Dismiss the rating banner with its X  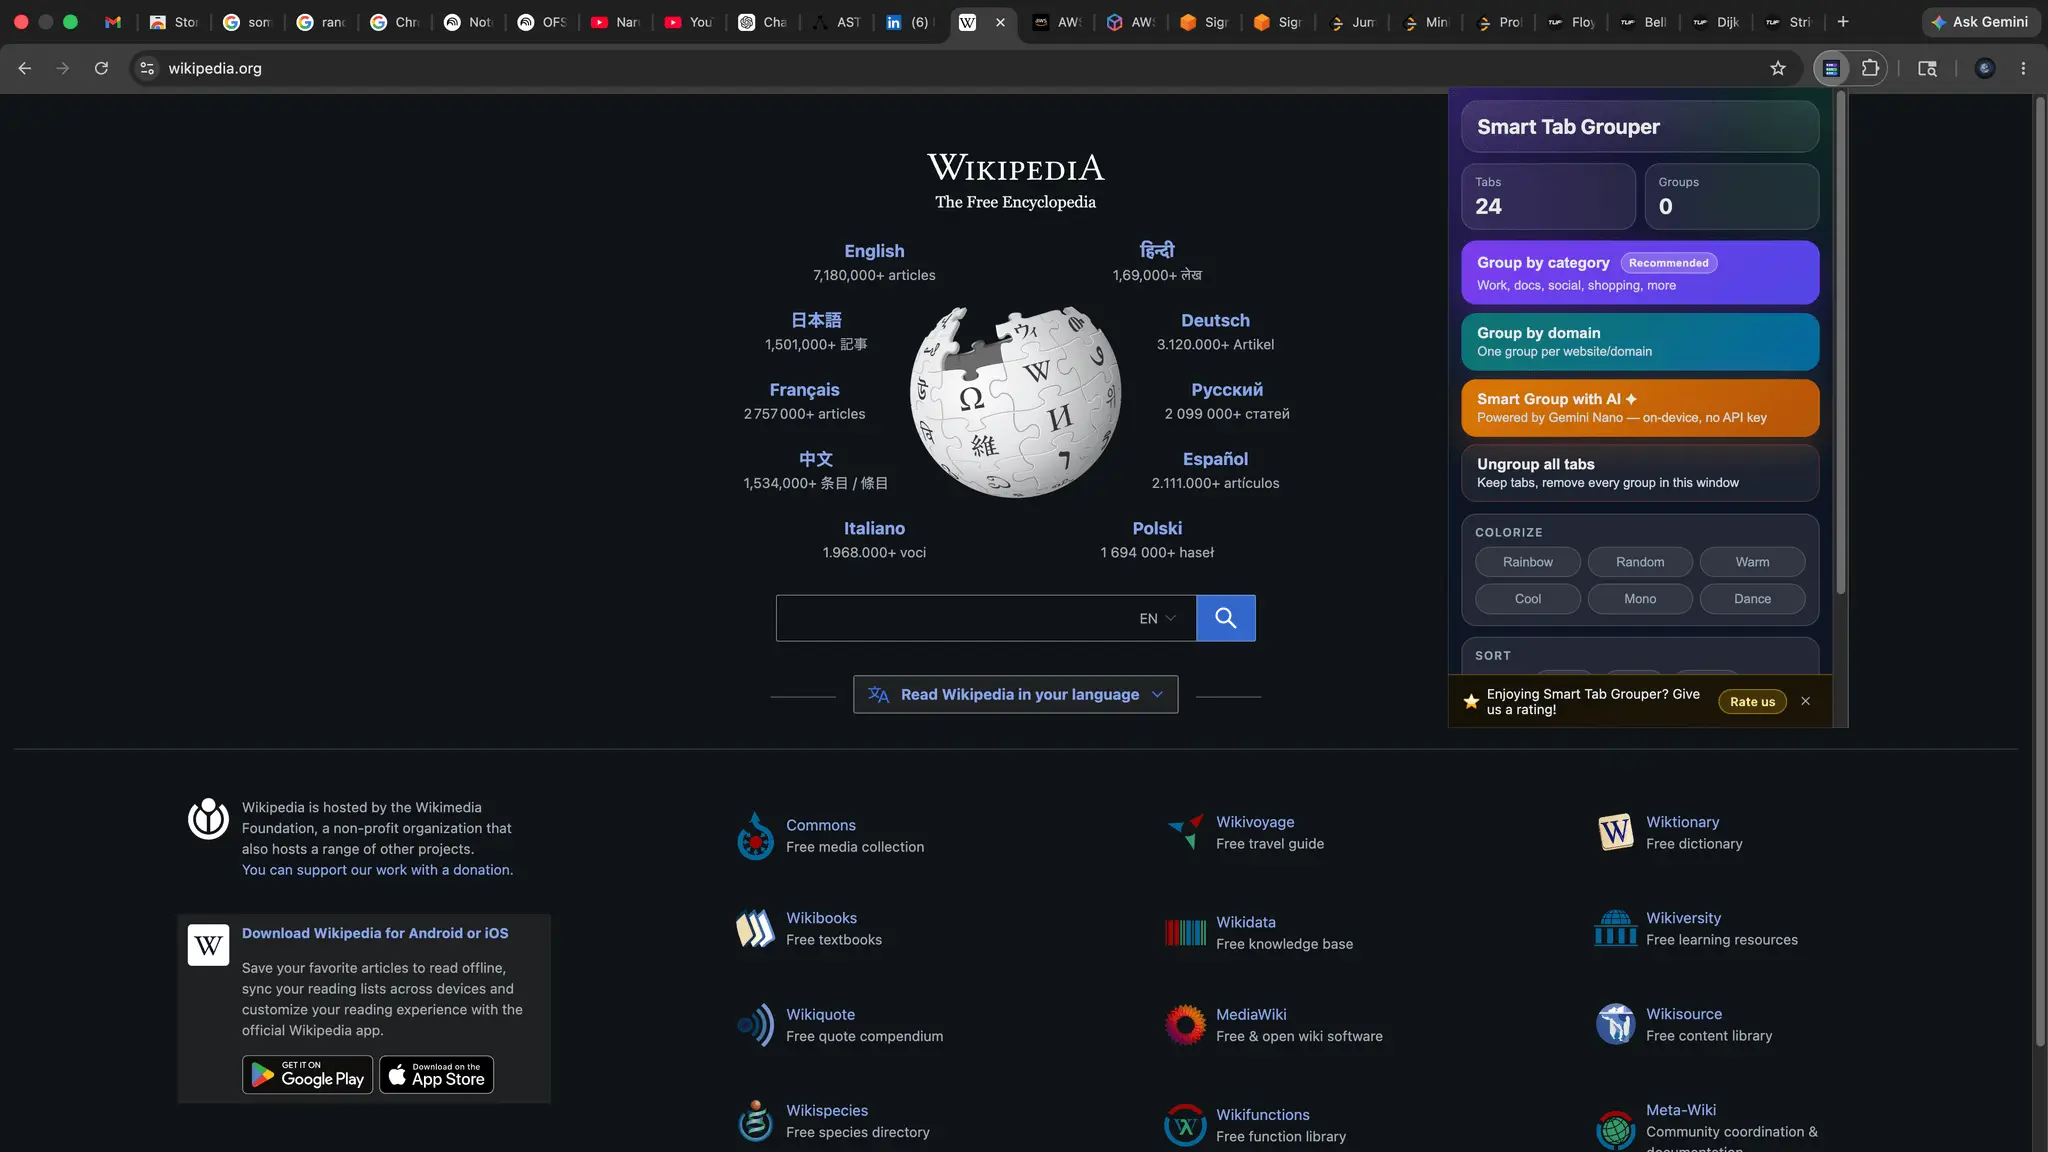pyautogui.click(x=1805, y=701)
